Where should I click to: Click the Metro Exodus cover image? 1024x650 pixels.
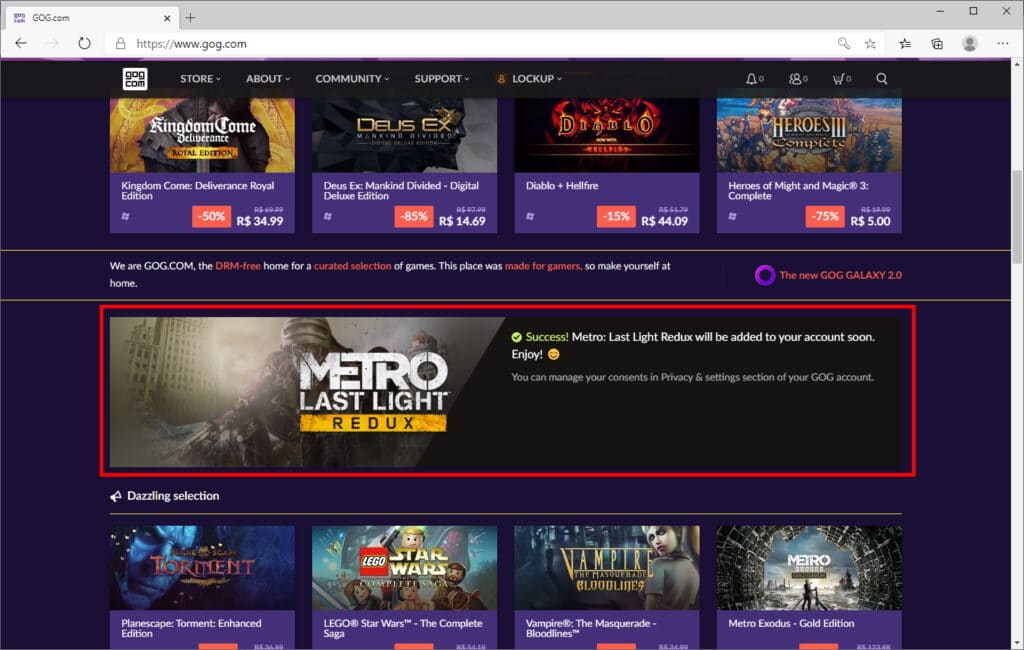tap(809, 568)
